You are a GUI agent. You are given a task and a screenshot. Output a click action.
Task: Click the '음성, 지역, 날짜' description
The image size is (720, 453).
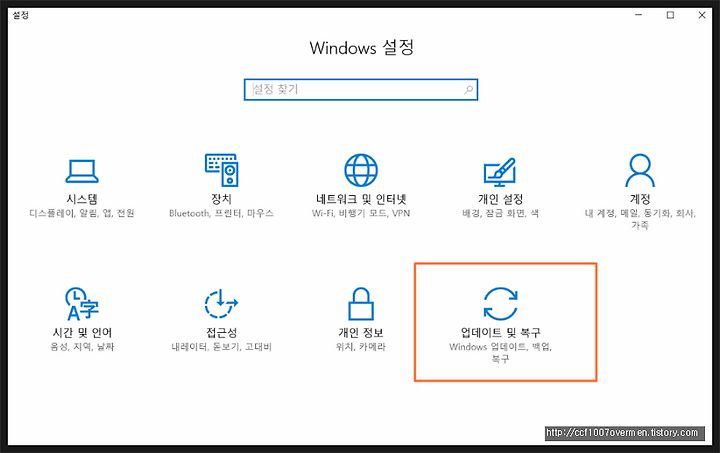[82, 347]
